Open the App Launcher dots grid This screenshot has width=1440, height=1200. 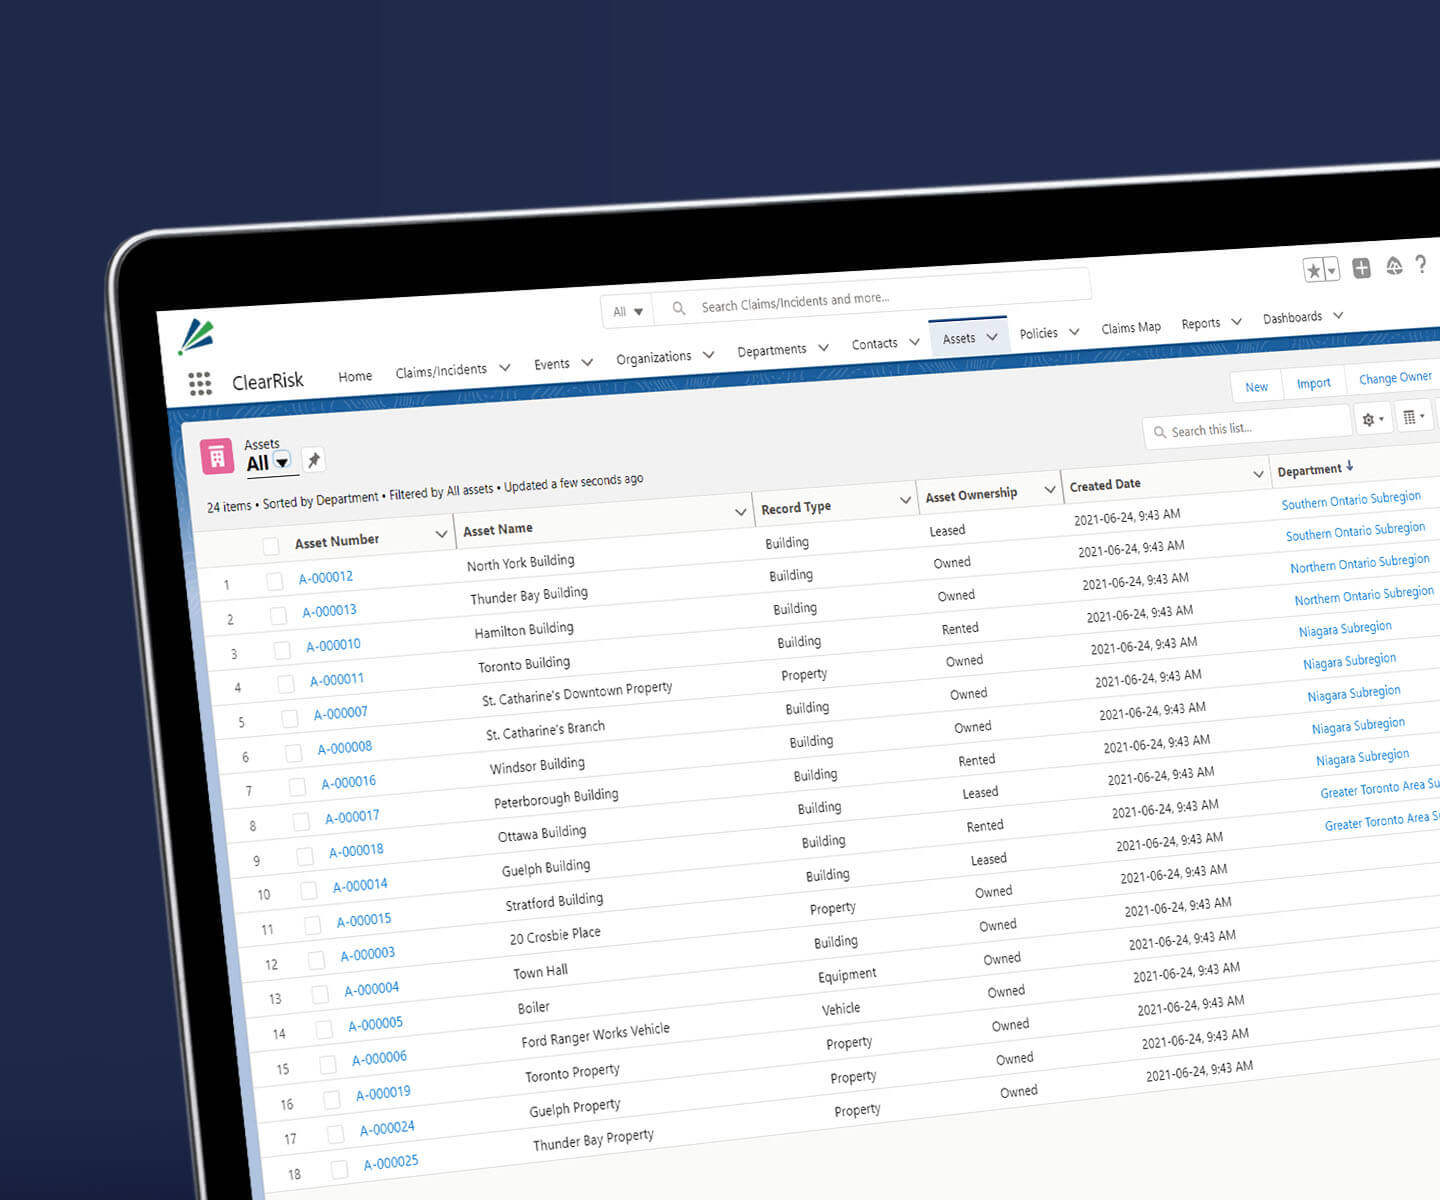tap(200, 384)
